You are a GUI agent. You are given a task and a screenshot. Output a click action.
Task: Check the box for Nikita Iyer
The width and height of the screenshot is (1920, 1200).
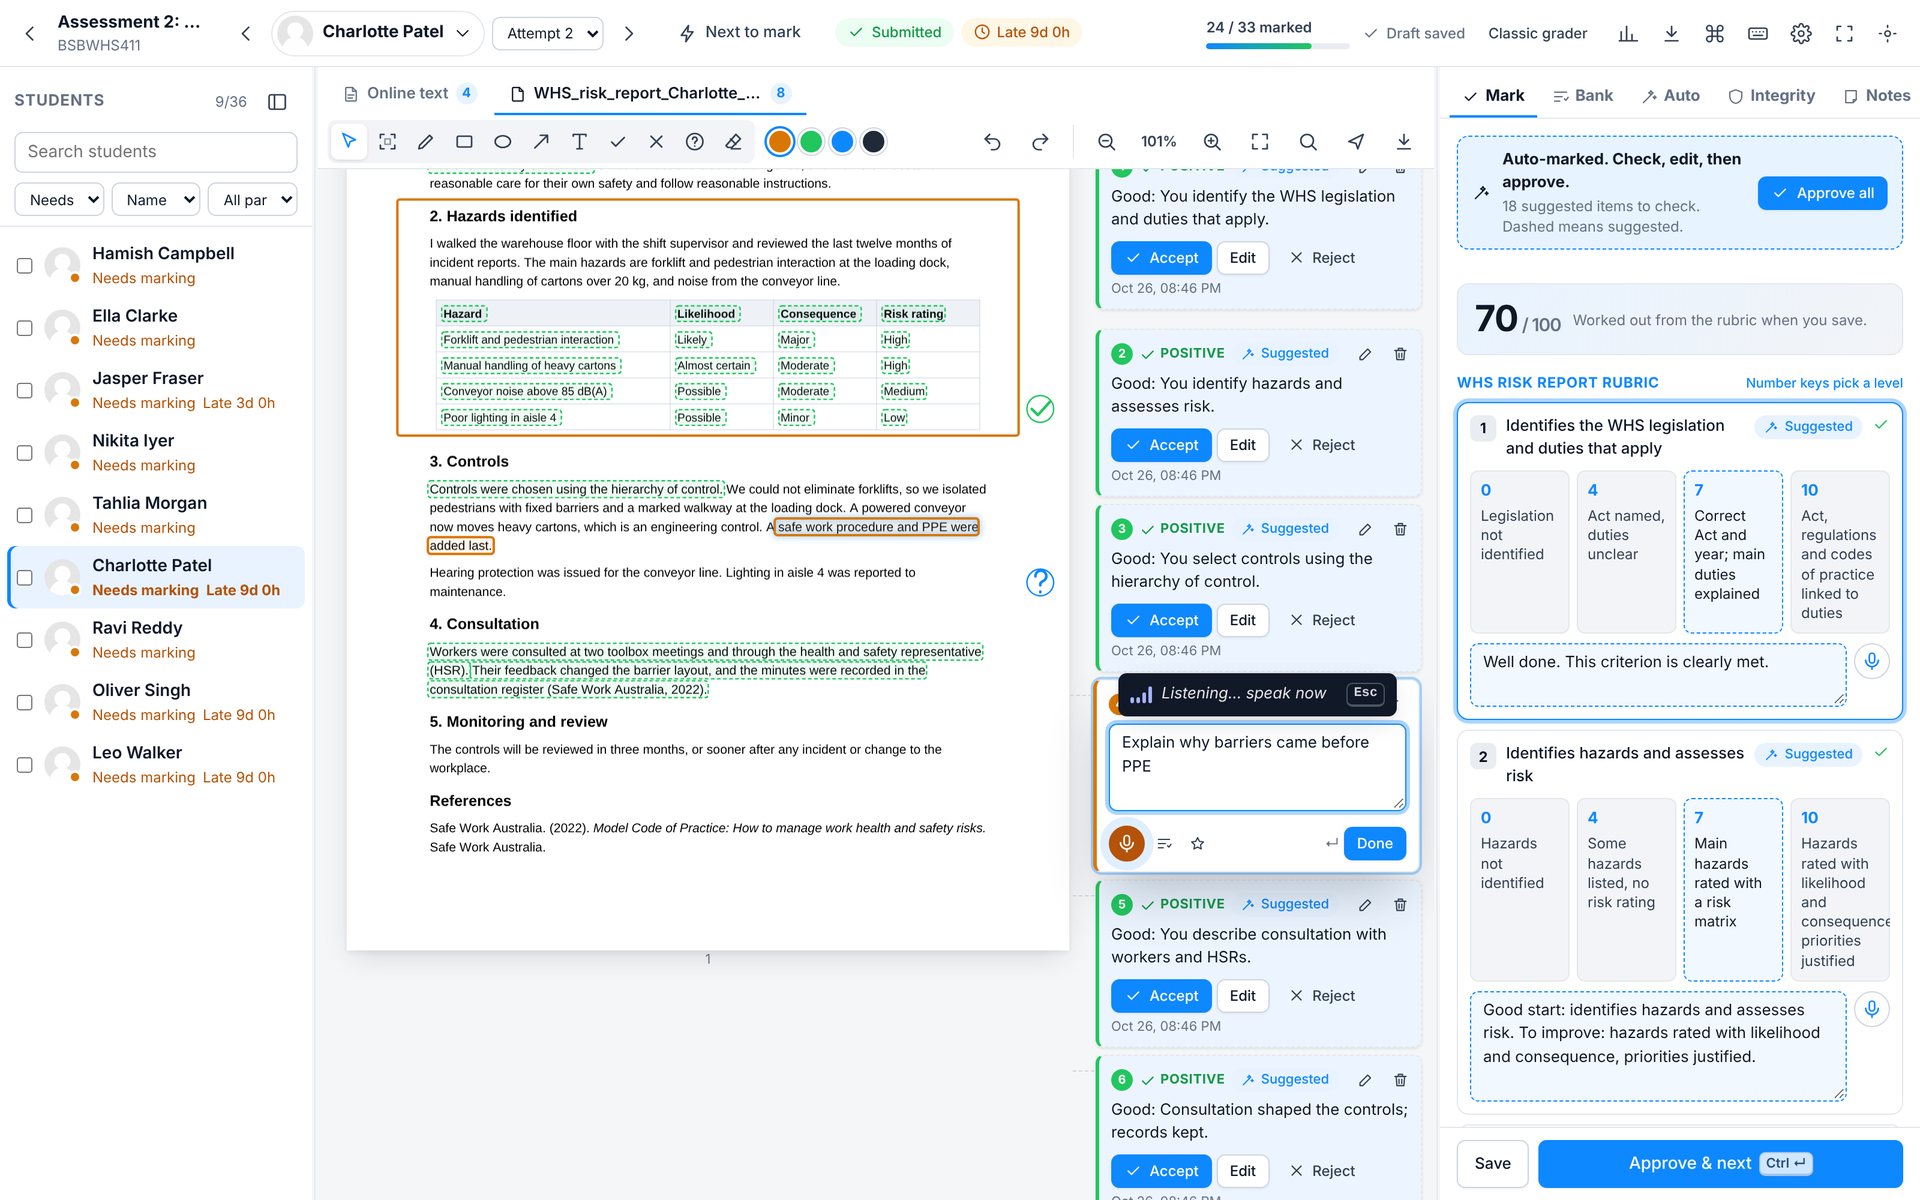[25, 453]
